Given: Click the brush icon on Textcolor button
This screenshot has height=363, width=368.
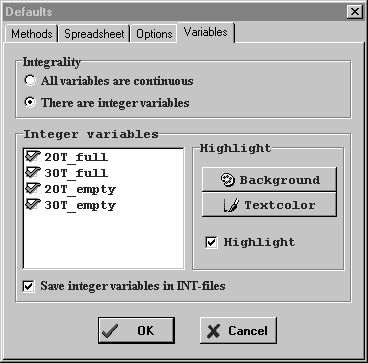Looking at the screenshot, I should click(x=231, y=205).
